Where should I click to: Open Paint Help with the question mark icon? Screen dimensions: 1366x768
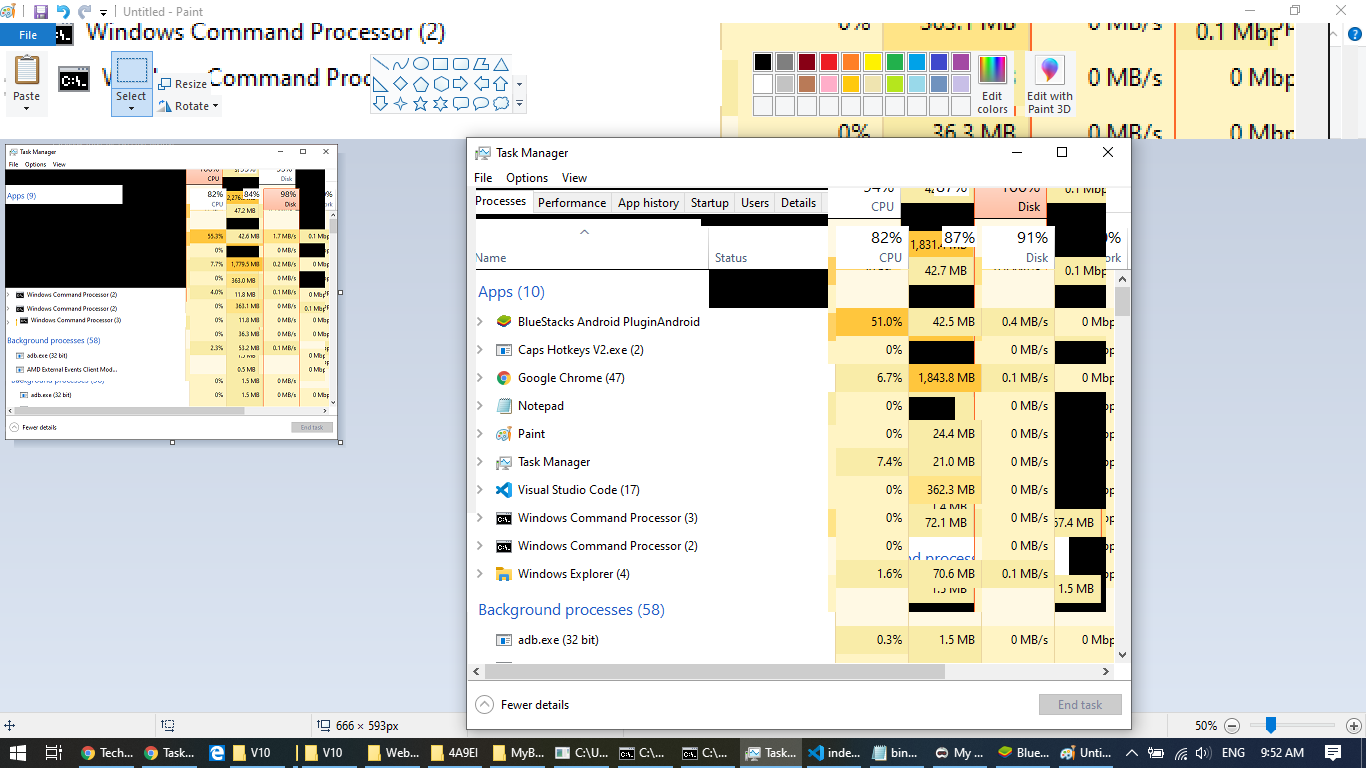coord(1354,35)
